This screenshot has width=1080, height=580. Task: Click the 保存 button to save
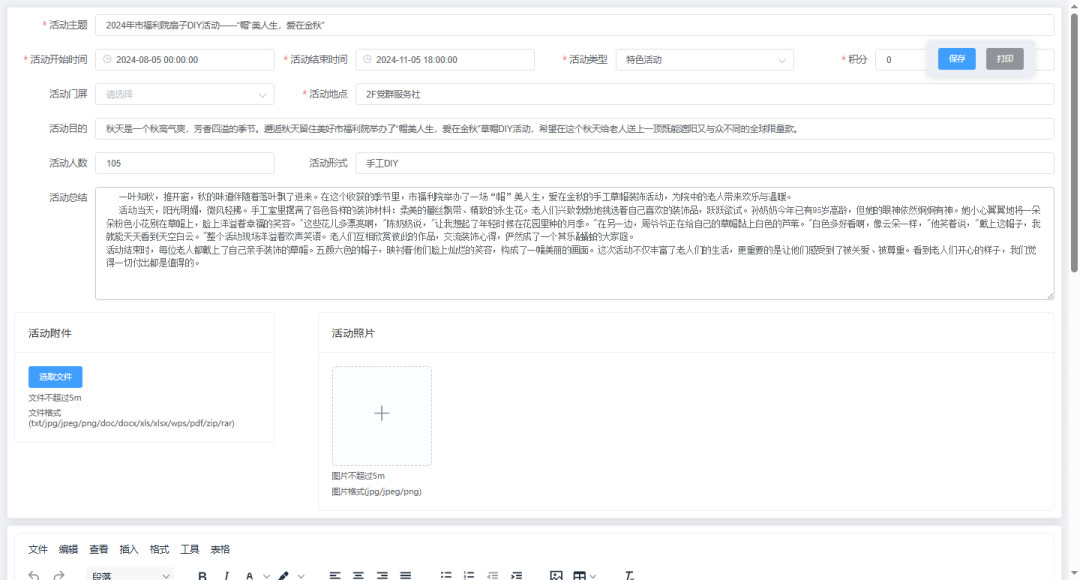click(956, 60)
